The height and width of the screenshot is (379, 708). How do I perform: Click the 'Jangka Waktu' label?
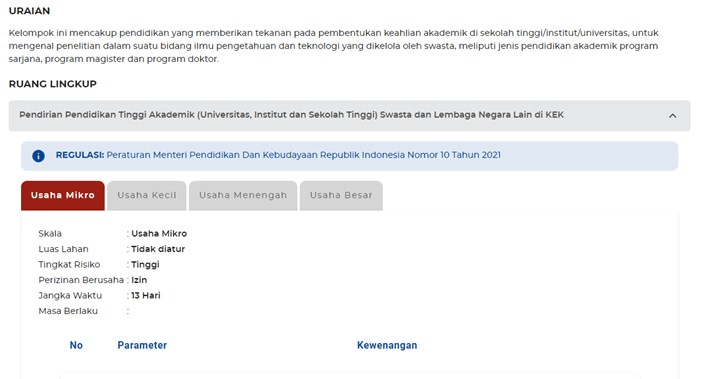tap(70, 295)
